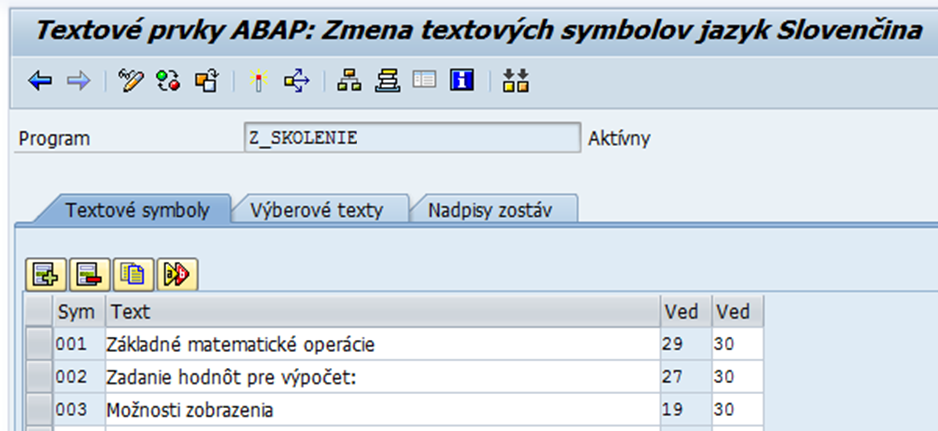Click the Aktívny status text
Image resolution: width=938 pixels, height=431 pixels.
coord(619,139)
